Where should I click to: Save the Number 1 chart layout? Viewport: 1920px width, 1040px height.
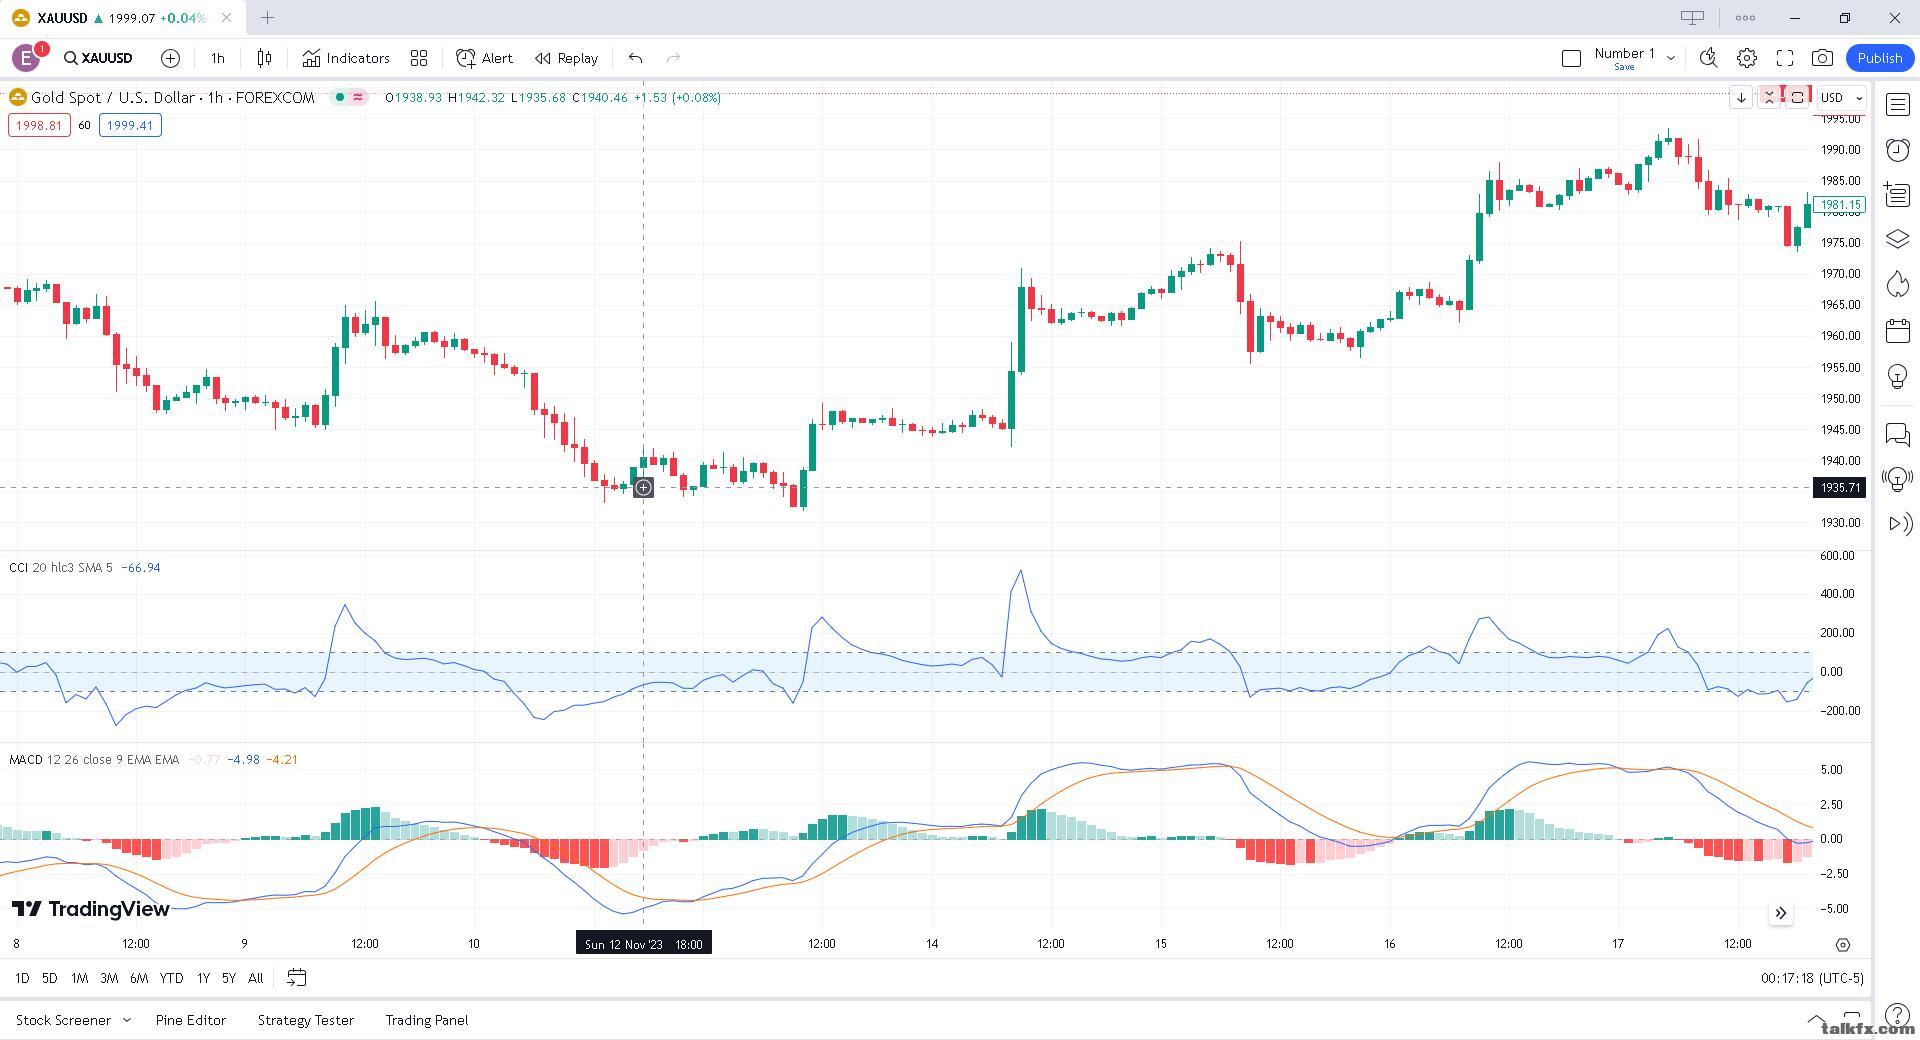coord(1624,67)
